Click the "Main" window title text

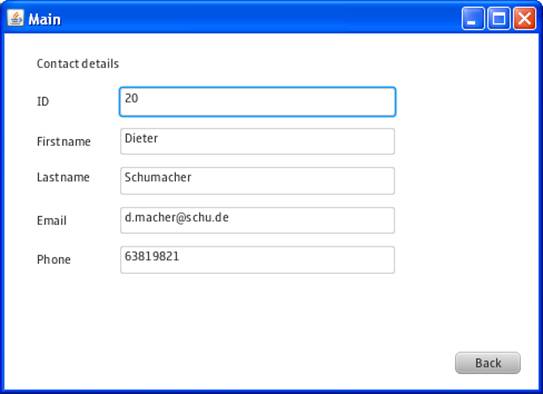point(44,19)
